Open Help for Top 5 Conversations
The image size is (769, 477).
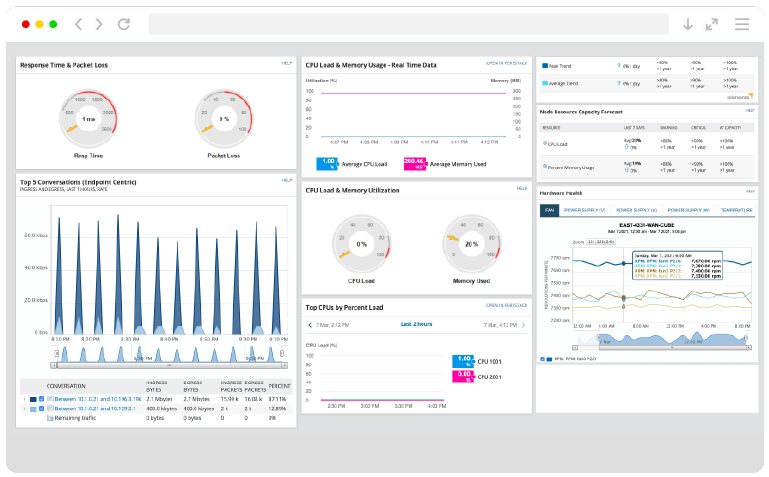pos(287,180)
